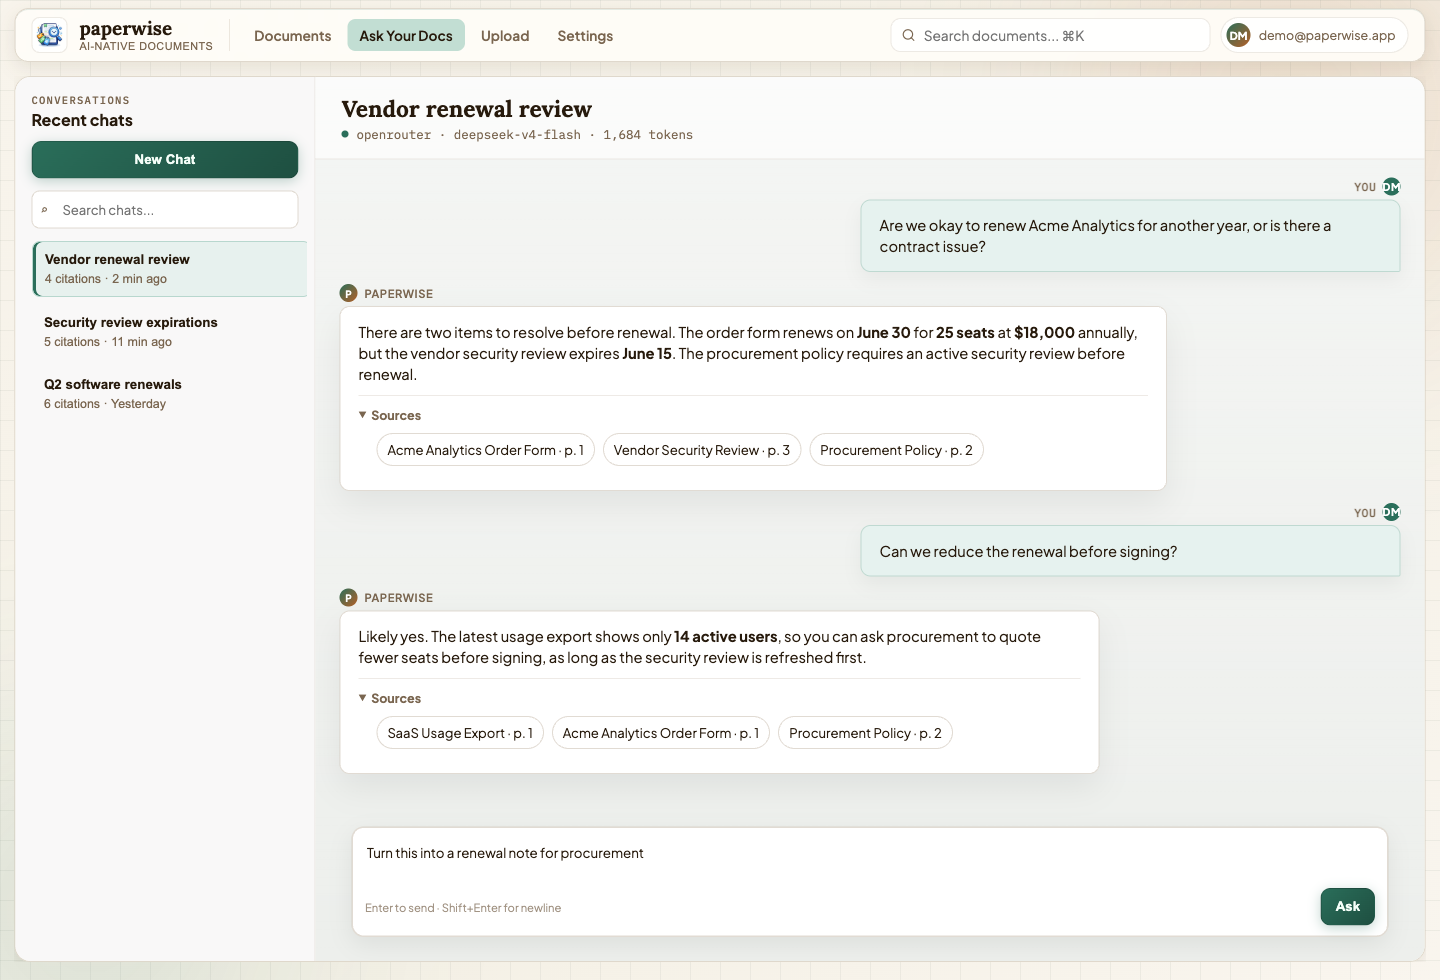Open Acme Analytics Order Form in second answer
The width and height of the screenshot is (1440, 980).
661,733
